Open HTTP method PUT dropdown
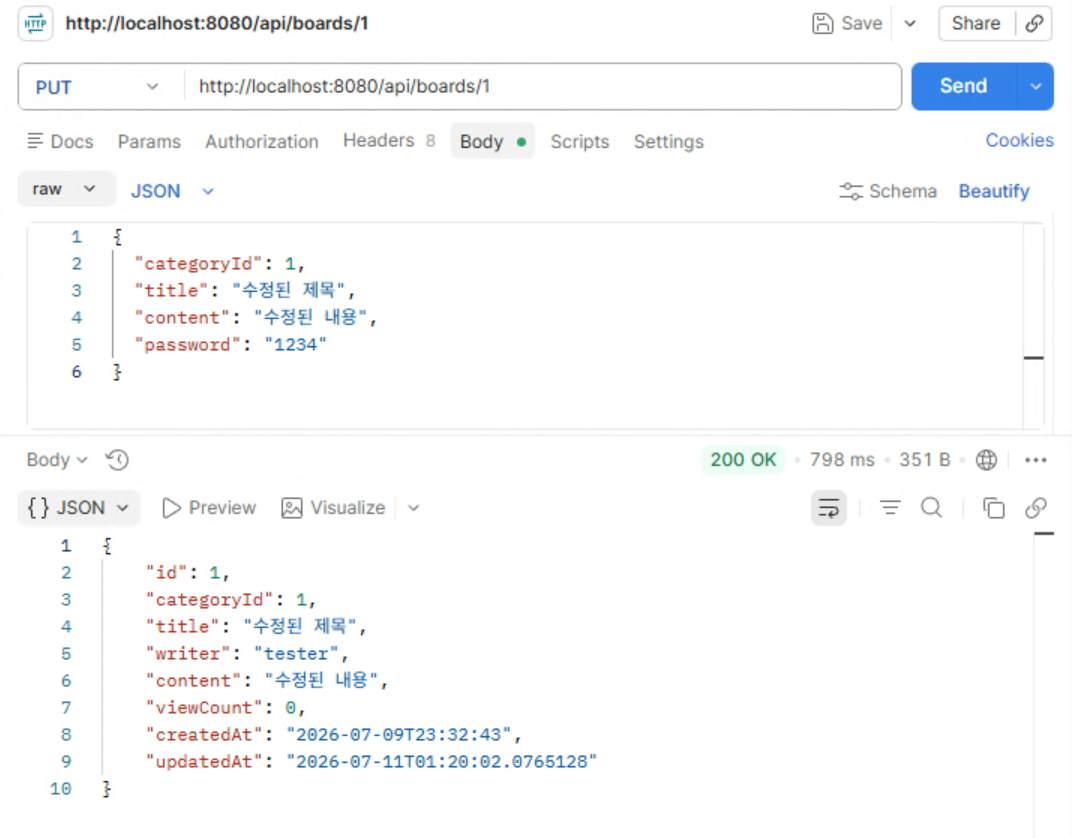Screen dimensions: 1072x838 pos(101,87)
